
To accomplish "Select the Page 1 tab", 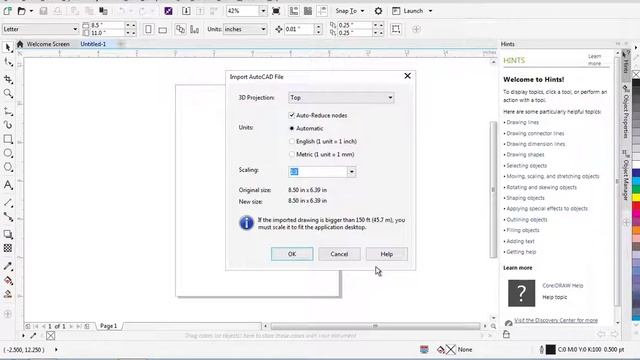I will point(109,326).
